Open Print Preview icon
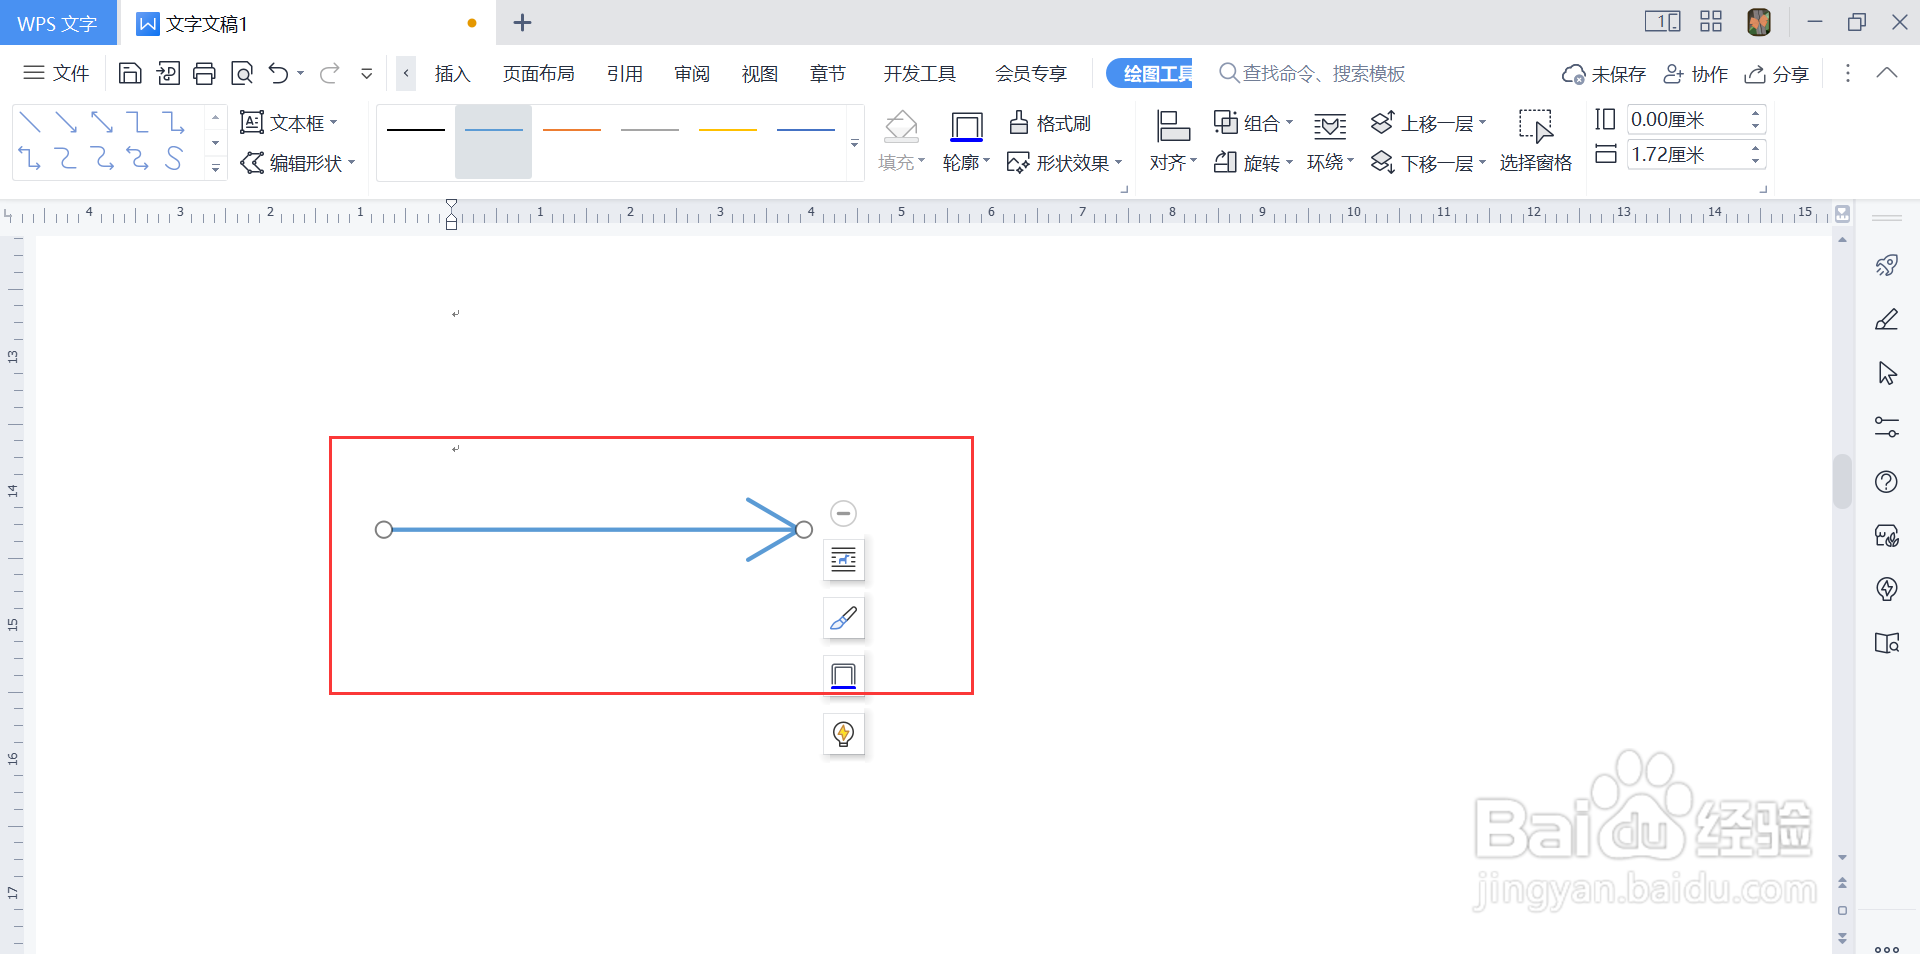Viewport: 1920px width, 954px height. tap(242, 73)
